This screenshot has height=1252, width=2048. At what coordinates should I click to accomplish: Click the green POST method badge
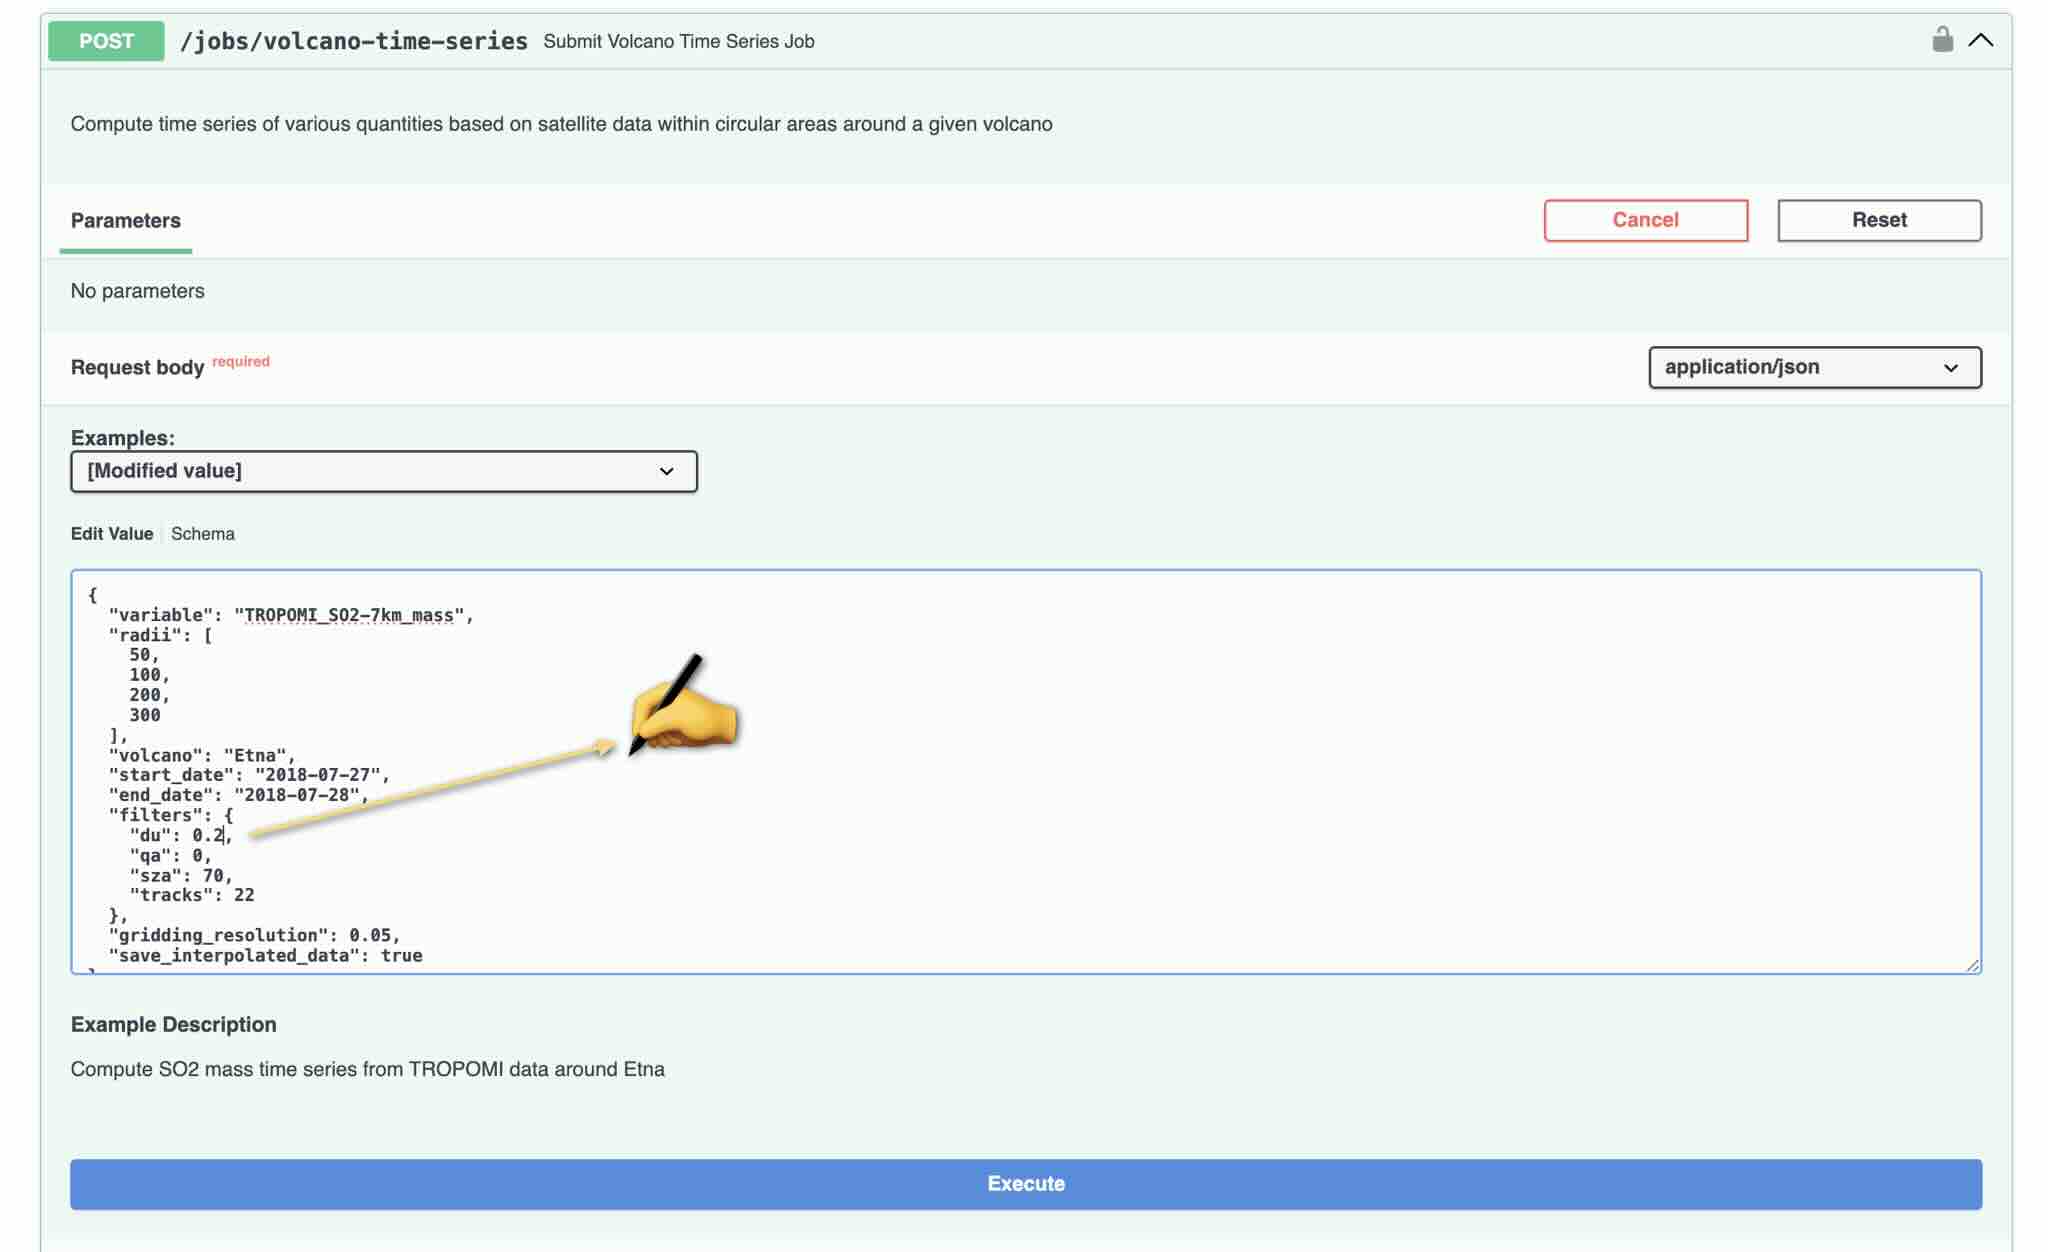click(106, 41)
